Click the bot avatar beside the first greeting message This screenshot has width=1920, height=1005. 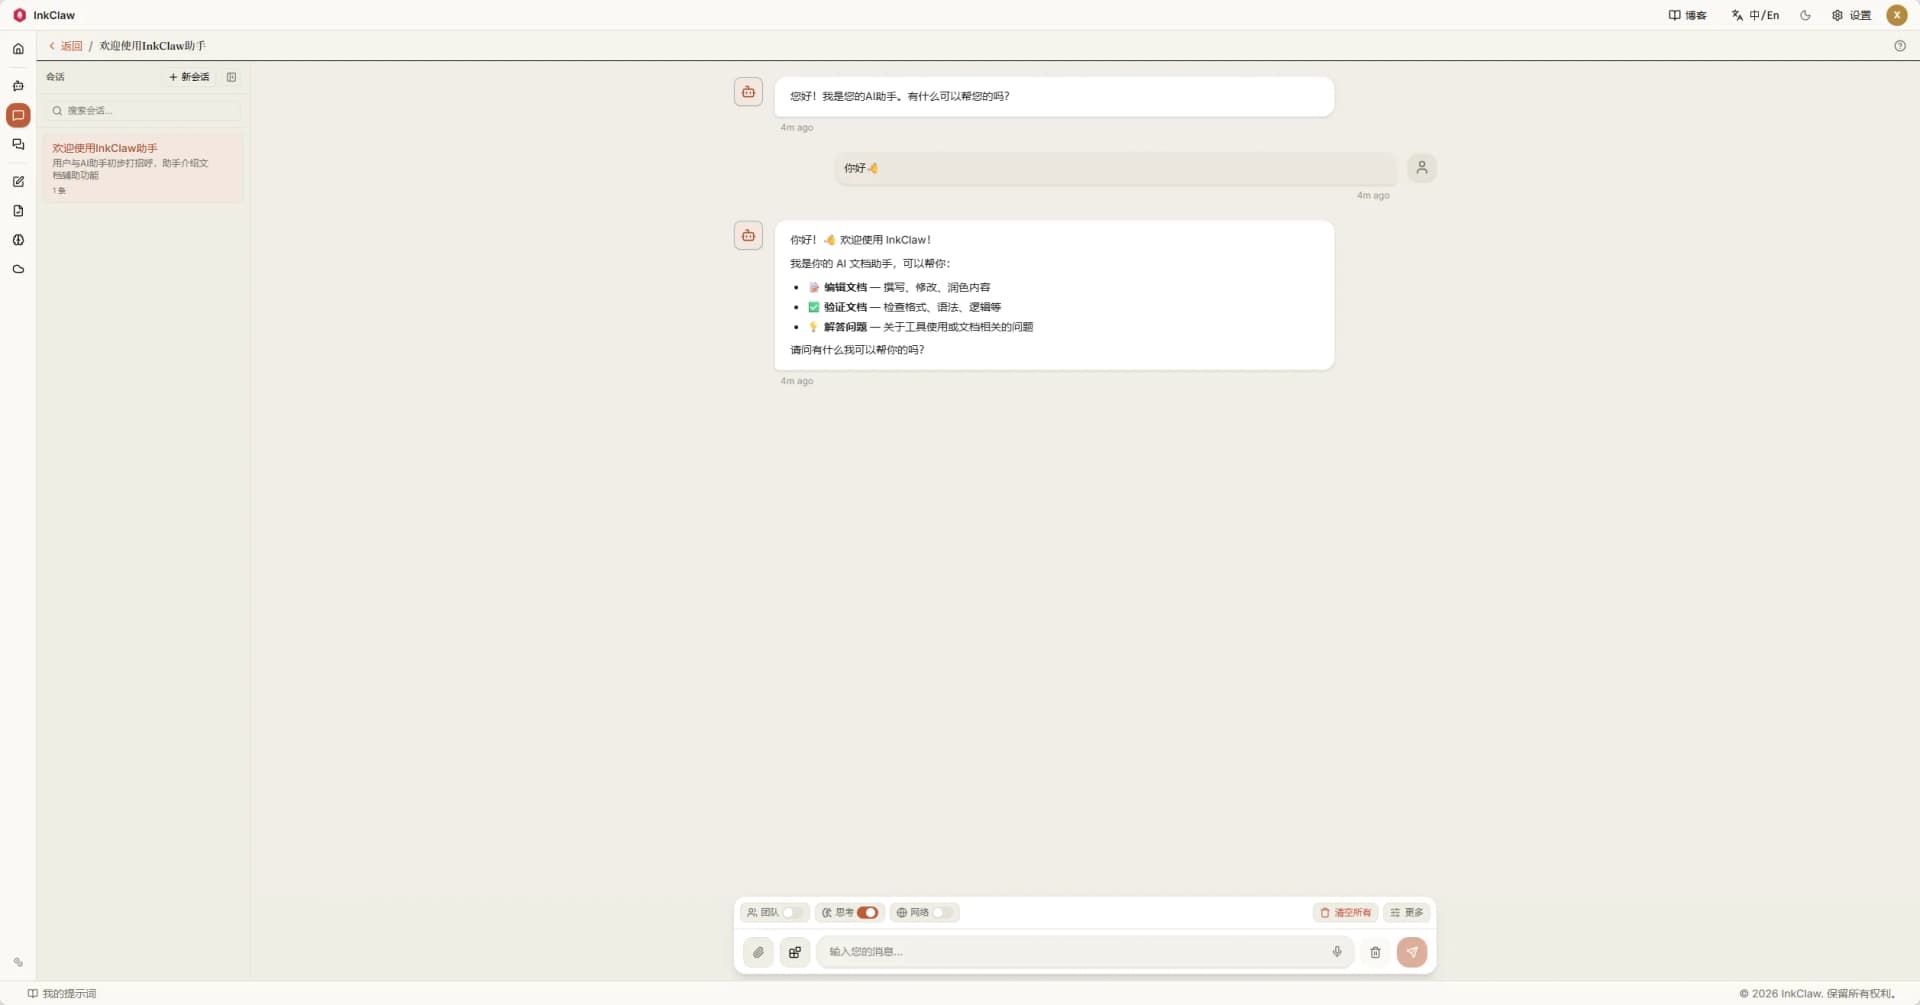748,92
